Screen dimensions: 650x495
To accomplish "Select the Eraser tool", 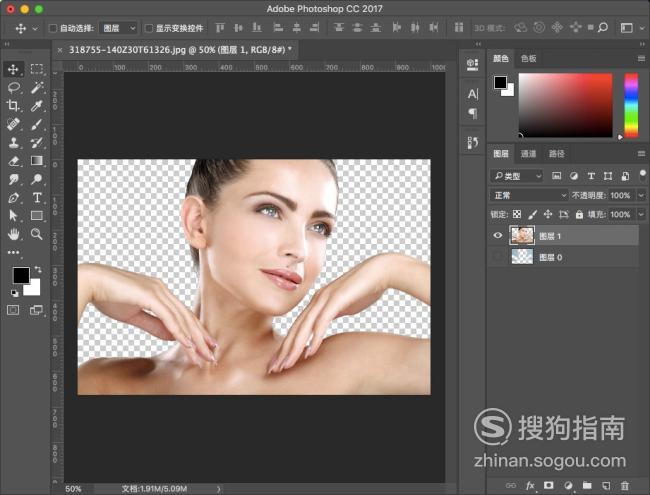I will coord(13,161).
